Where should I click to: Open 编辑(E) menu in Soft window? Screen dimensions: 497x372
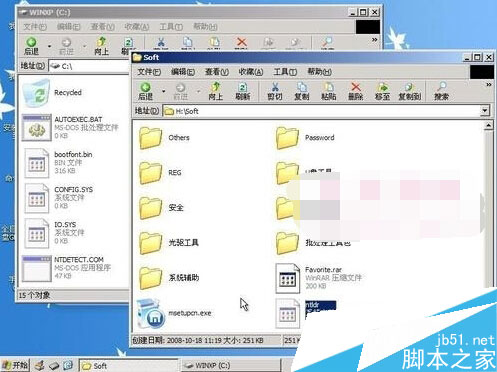pyautogui.click(x=183, y=71)
